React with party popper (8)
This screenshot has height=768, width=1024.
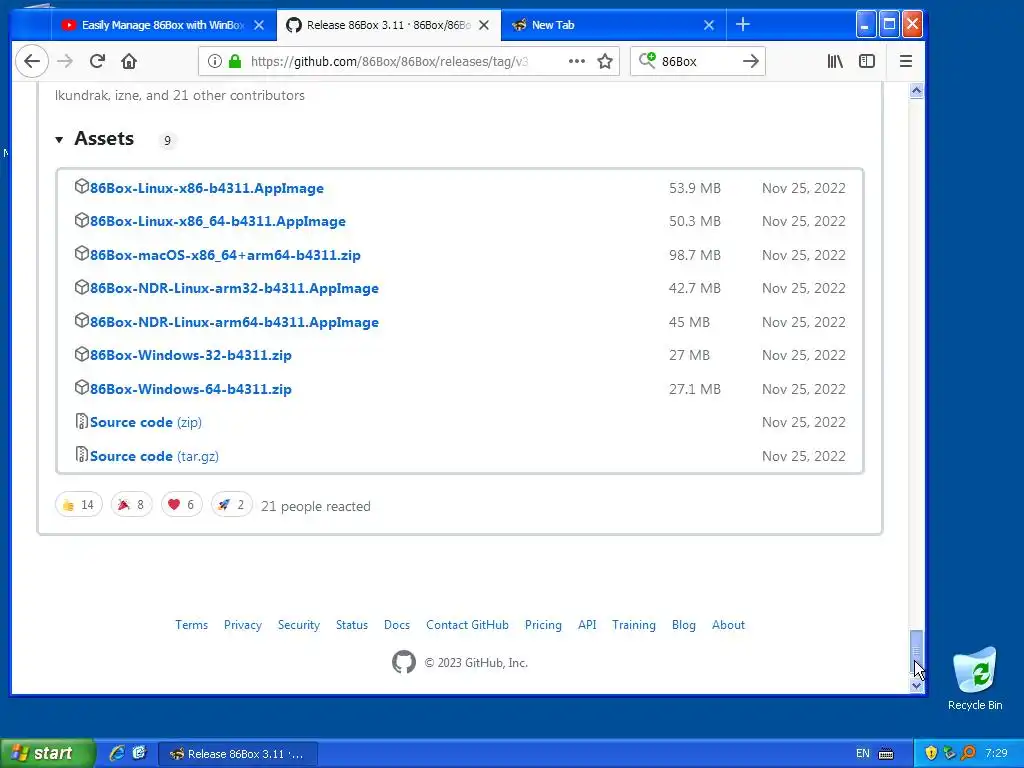(x=131, y=504)
